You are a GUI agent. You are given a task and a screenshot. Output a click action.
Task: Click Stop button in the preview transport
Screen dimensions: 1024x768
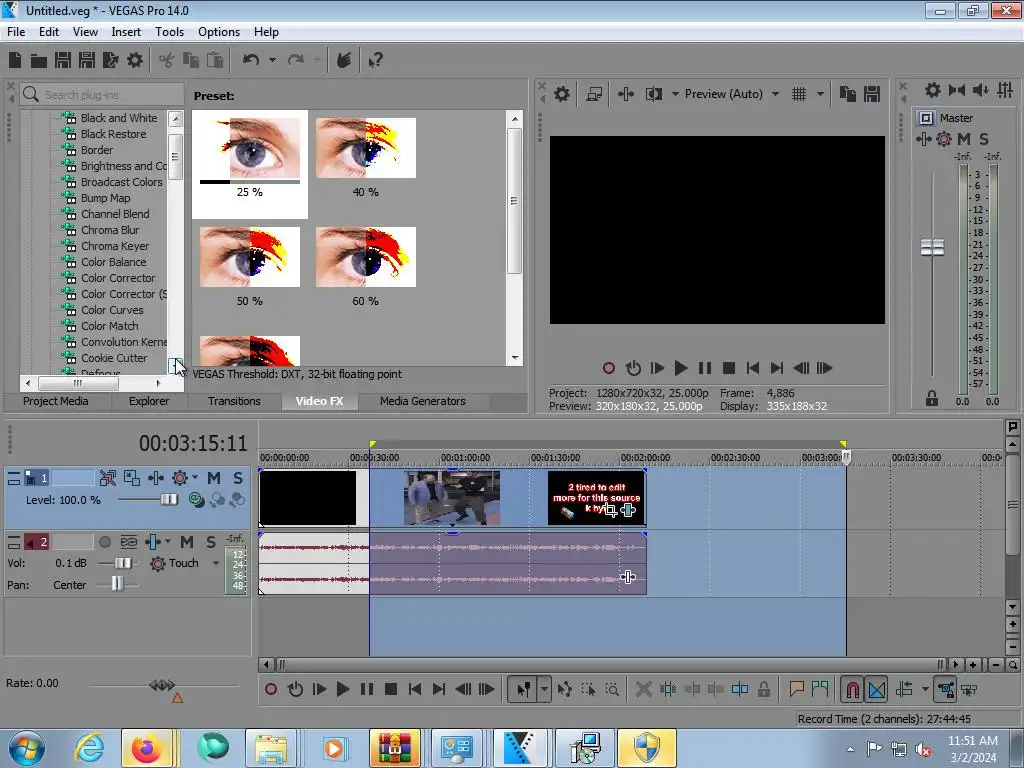click(729, 368)
